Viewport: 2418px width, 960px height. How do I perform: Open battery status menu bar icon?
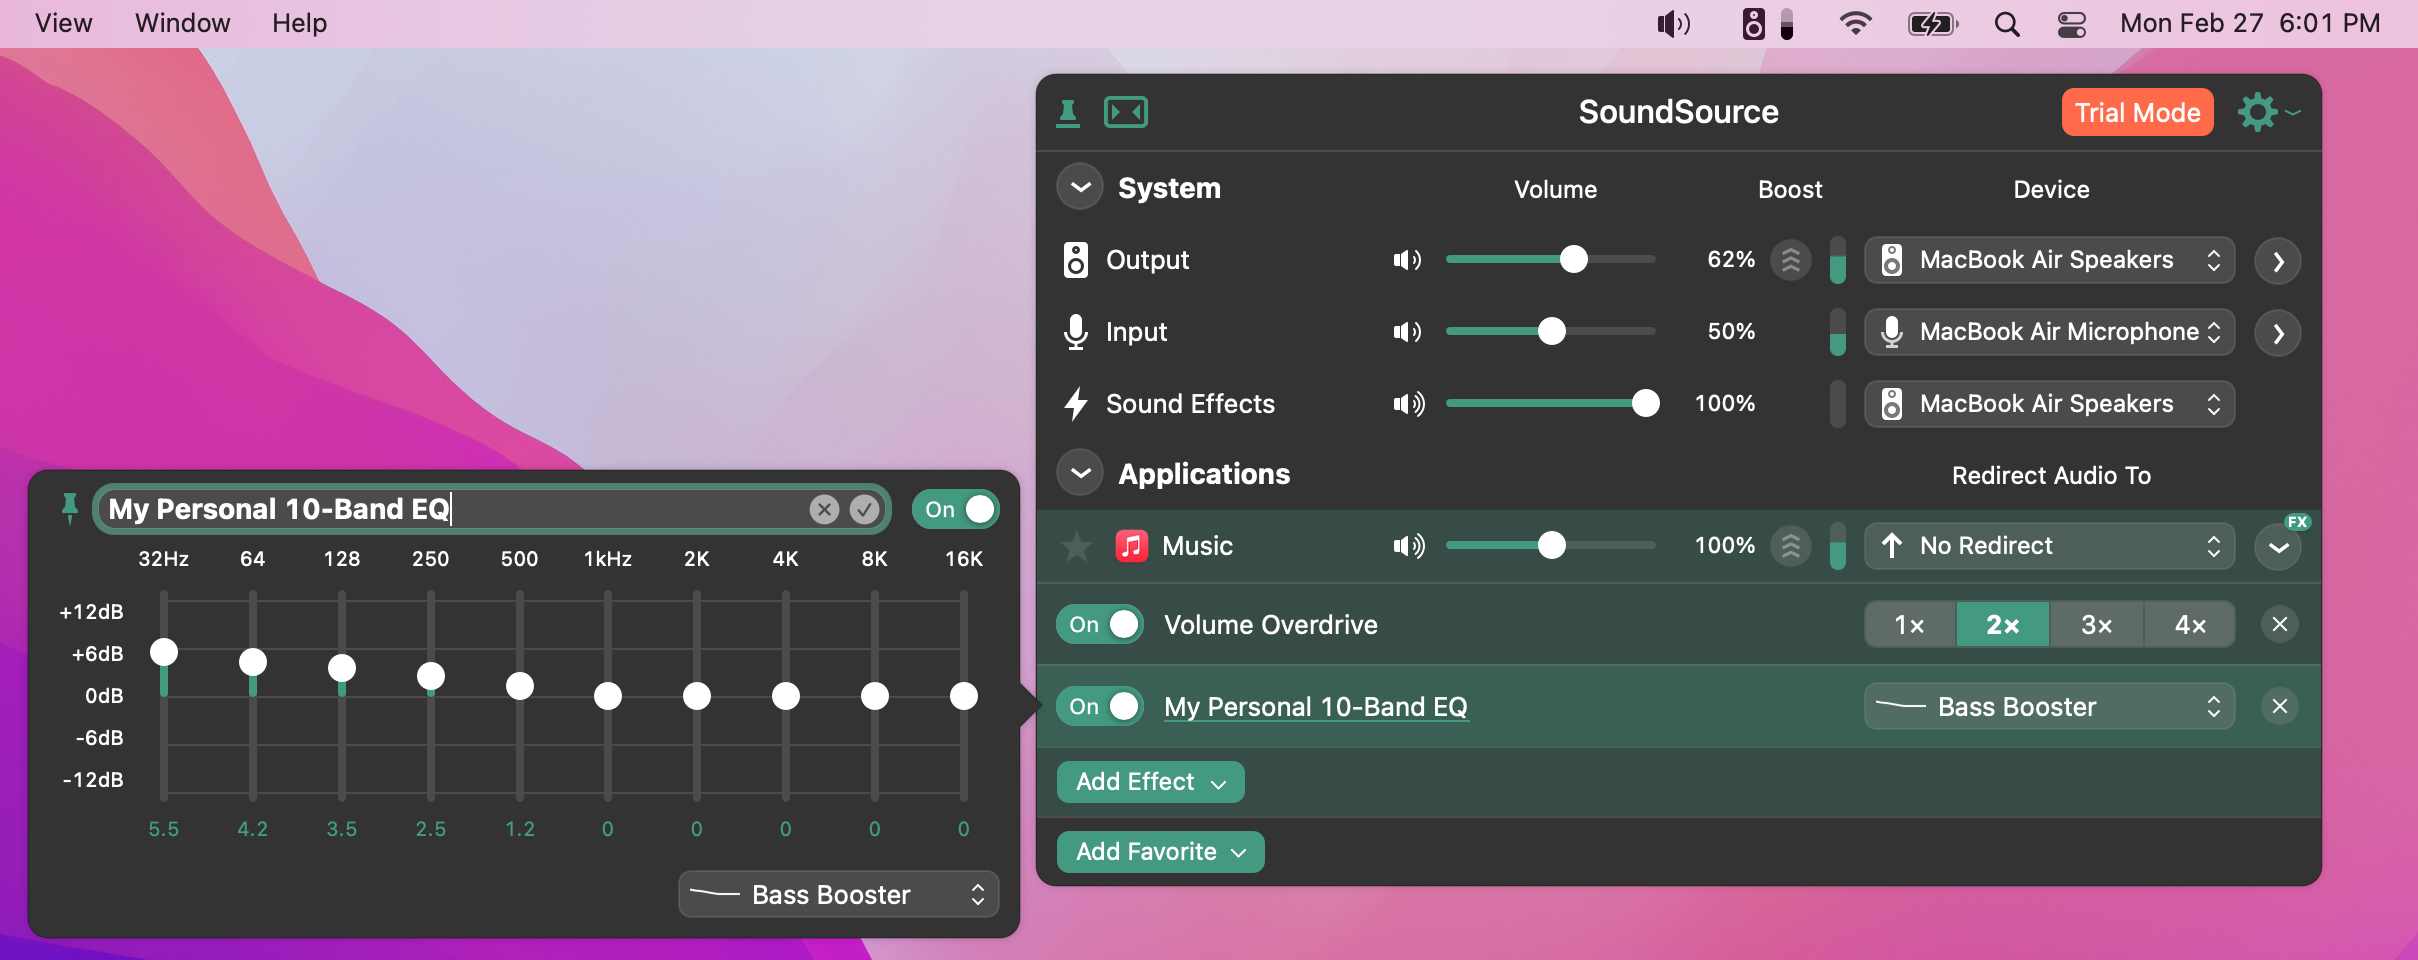pyautogui.click(x=1932, y=23)
